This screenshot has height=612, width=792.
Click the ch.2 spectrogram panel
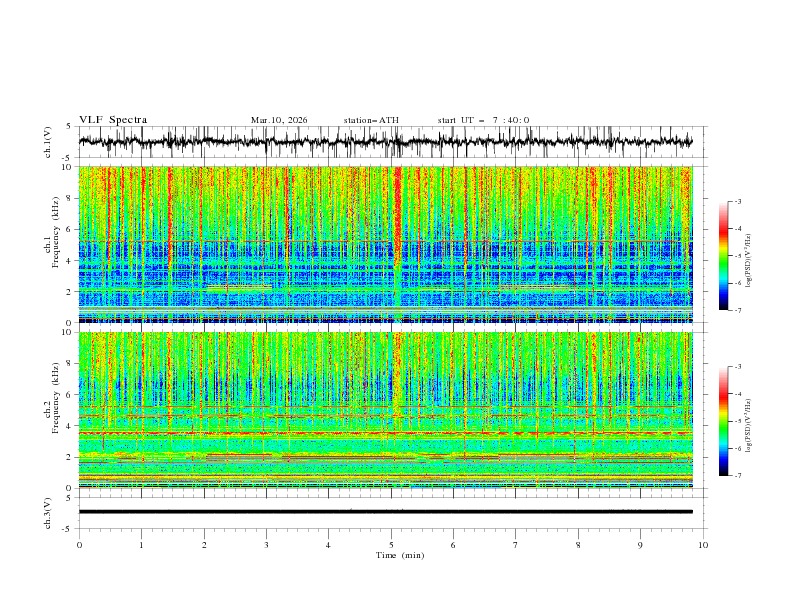(x=385, y=410)
